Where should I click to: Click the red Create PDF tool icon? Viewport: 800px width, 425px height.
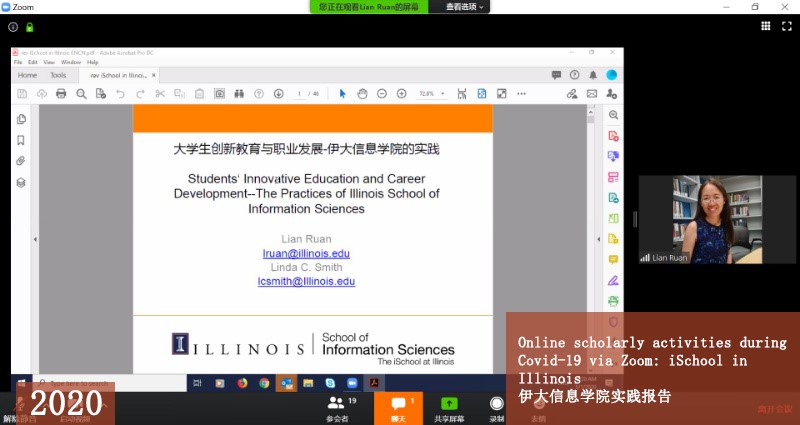pos(613,136)
